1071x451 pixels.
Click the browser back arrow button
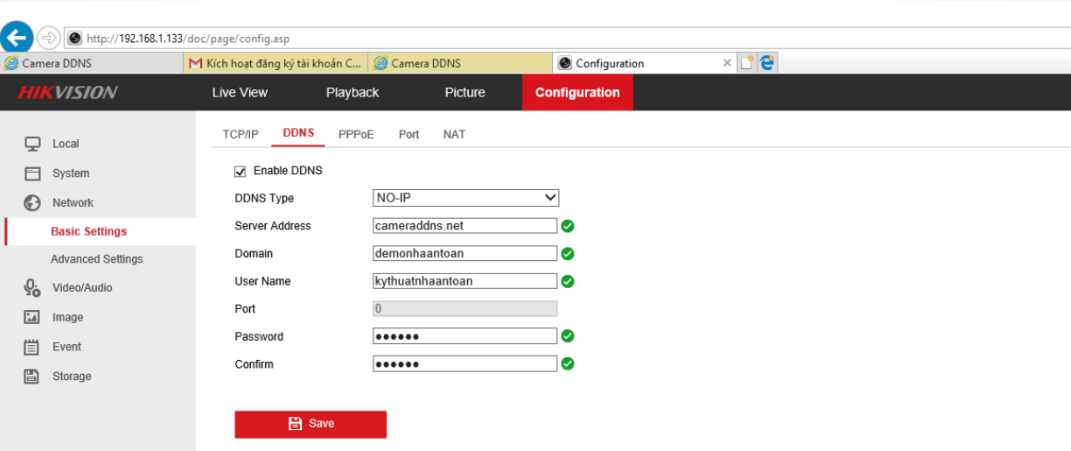(17, 38)
